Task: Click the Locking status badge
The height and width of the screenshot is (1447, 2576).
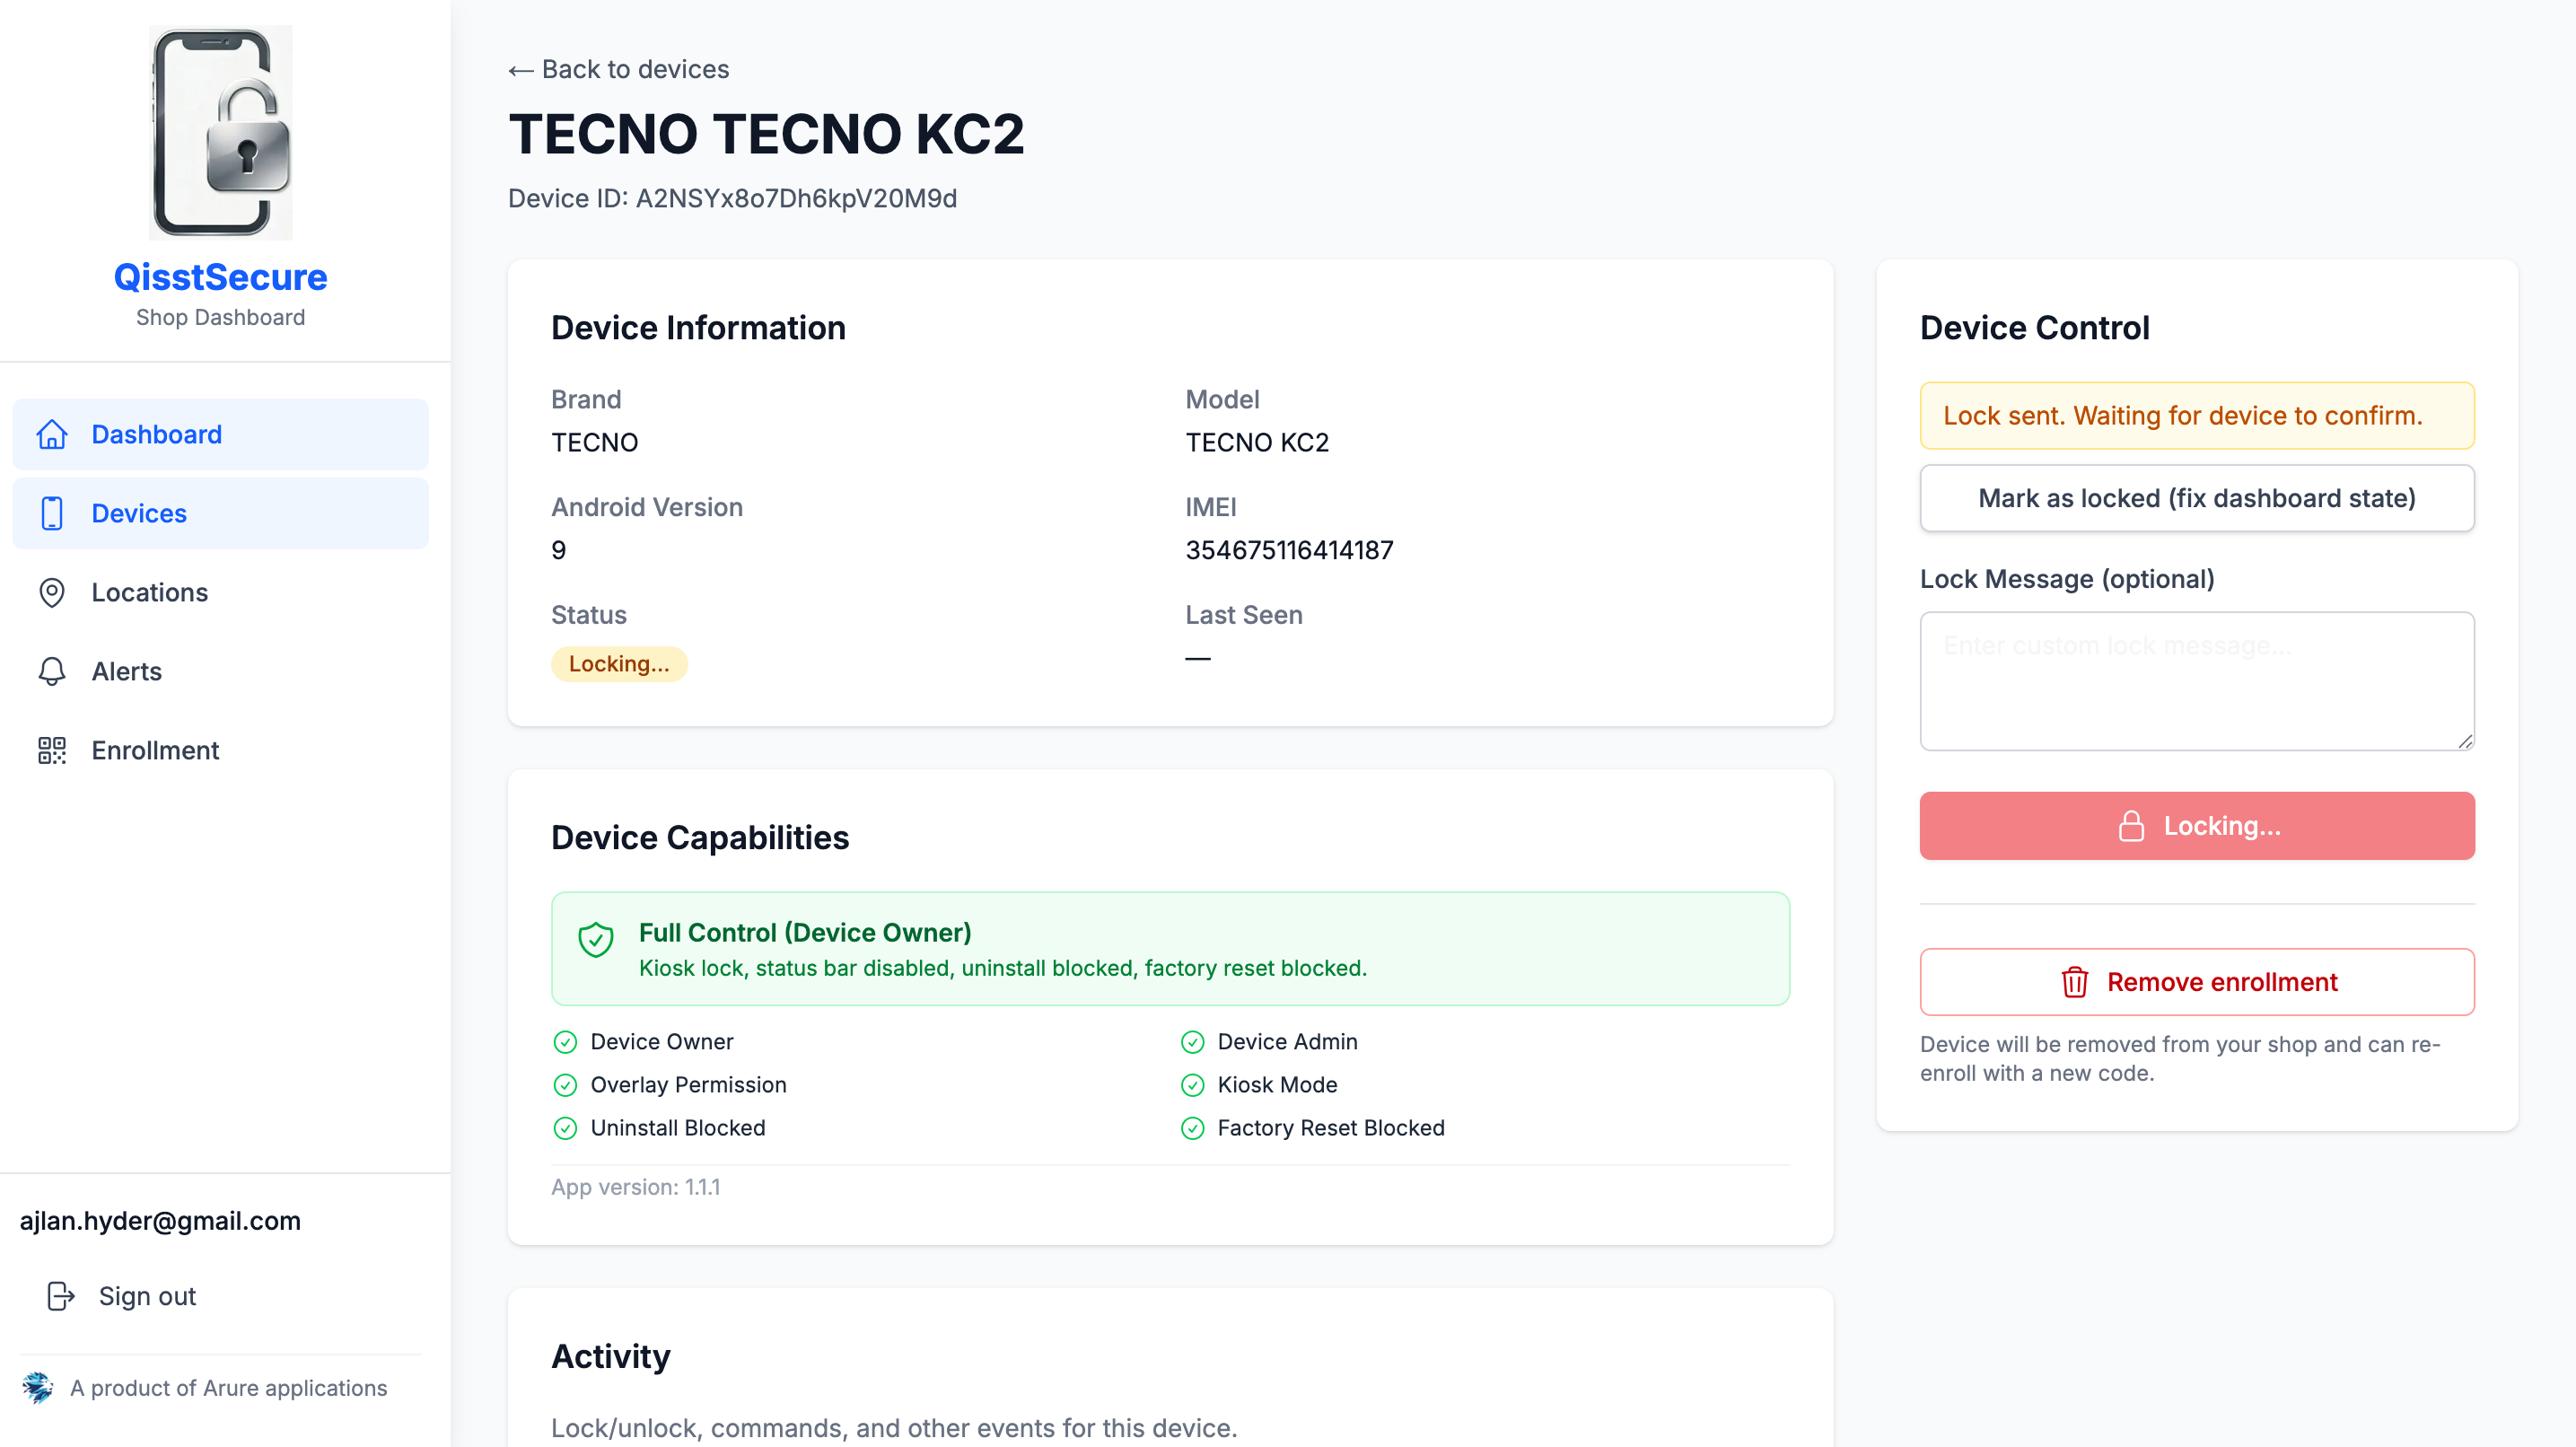Action: (x=619, y=664)
